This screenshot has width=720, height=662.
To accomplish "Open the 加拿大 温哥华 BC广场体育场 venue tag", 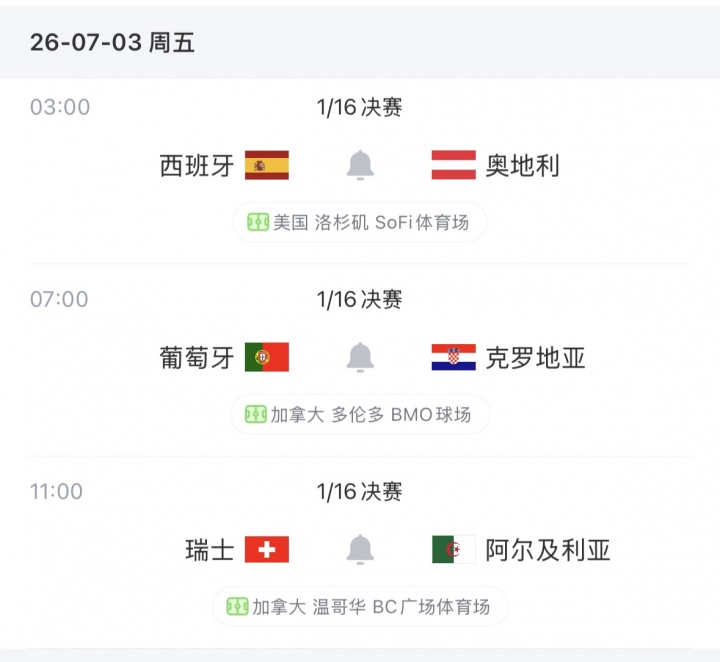I will (360, 606).
